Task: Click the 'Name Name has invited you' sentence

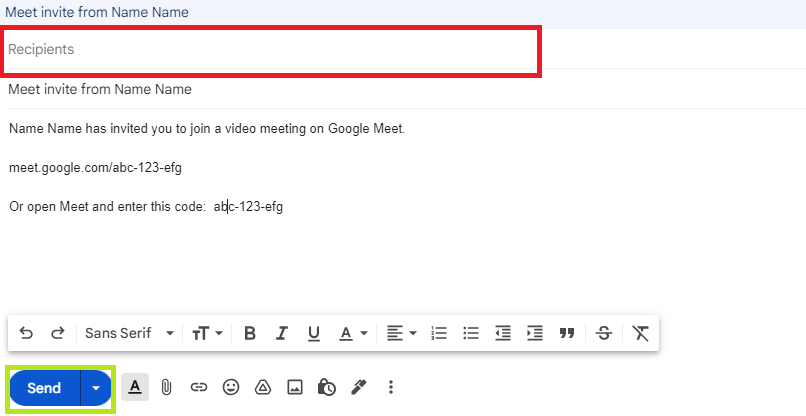Action: [207, 129]
